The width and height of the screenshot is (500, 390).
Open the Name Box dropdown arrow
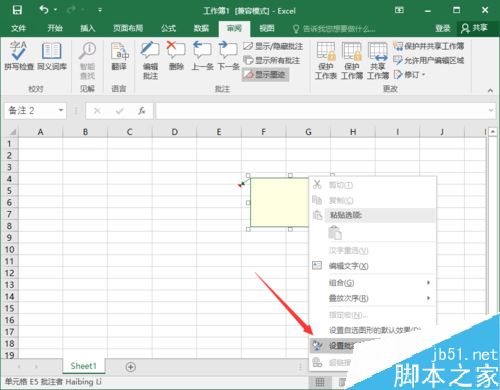61,110
